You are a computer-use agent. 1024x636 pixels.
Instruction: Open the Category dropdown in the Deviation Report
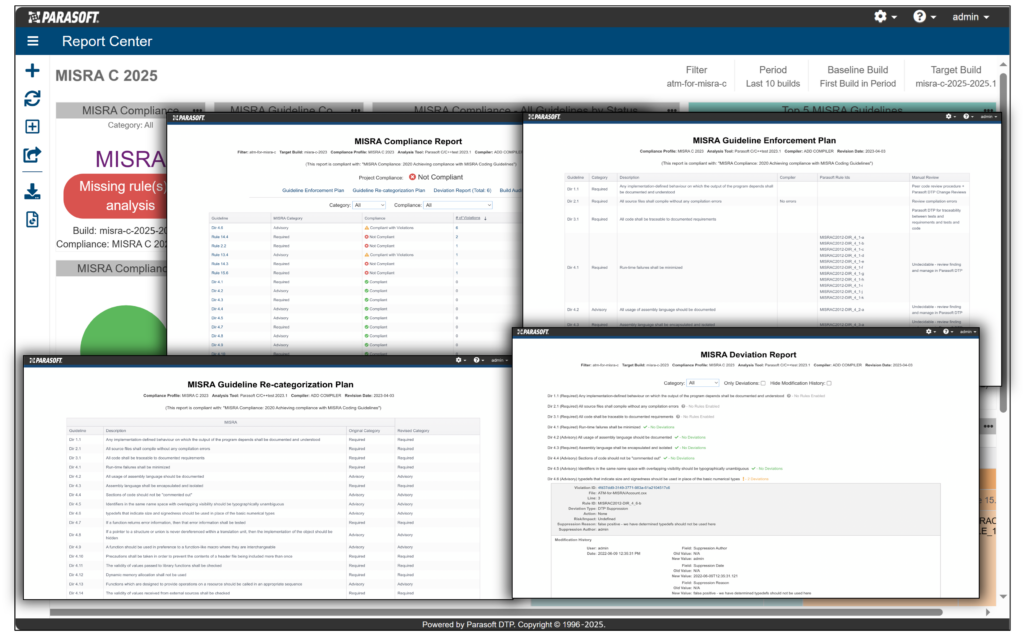[703, 383]
